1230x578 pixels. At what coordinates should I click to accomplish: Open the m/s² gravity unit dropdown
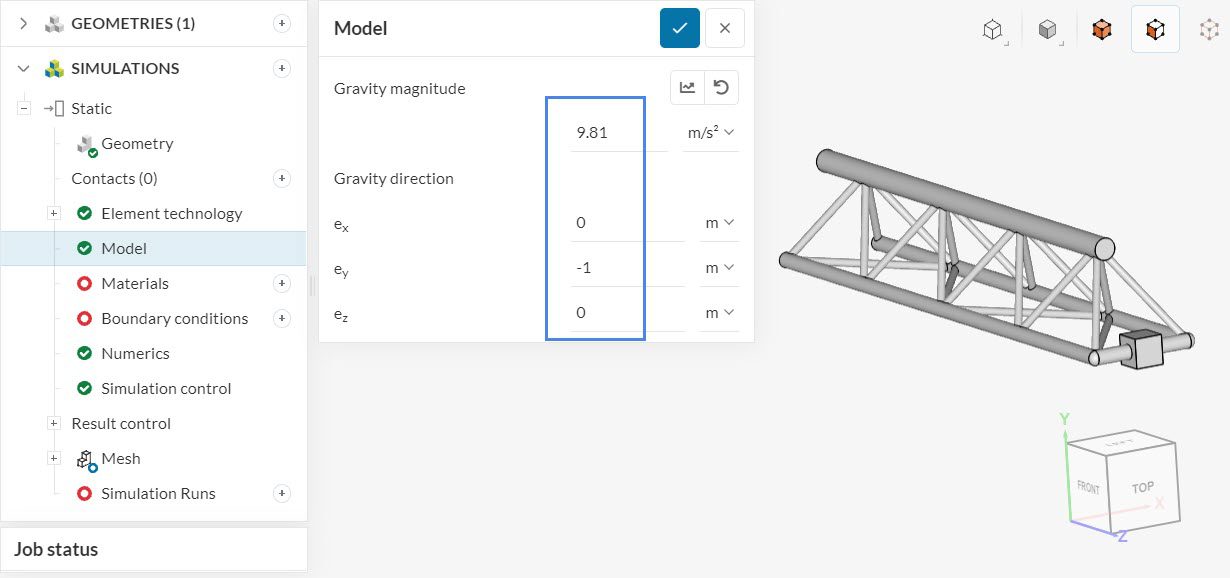[x=711, y=132]
